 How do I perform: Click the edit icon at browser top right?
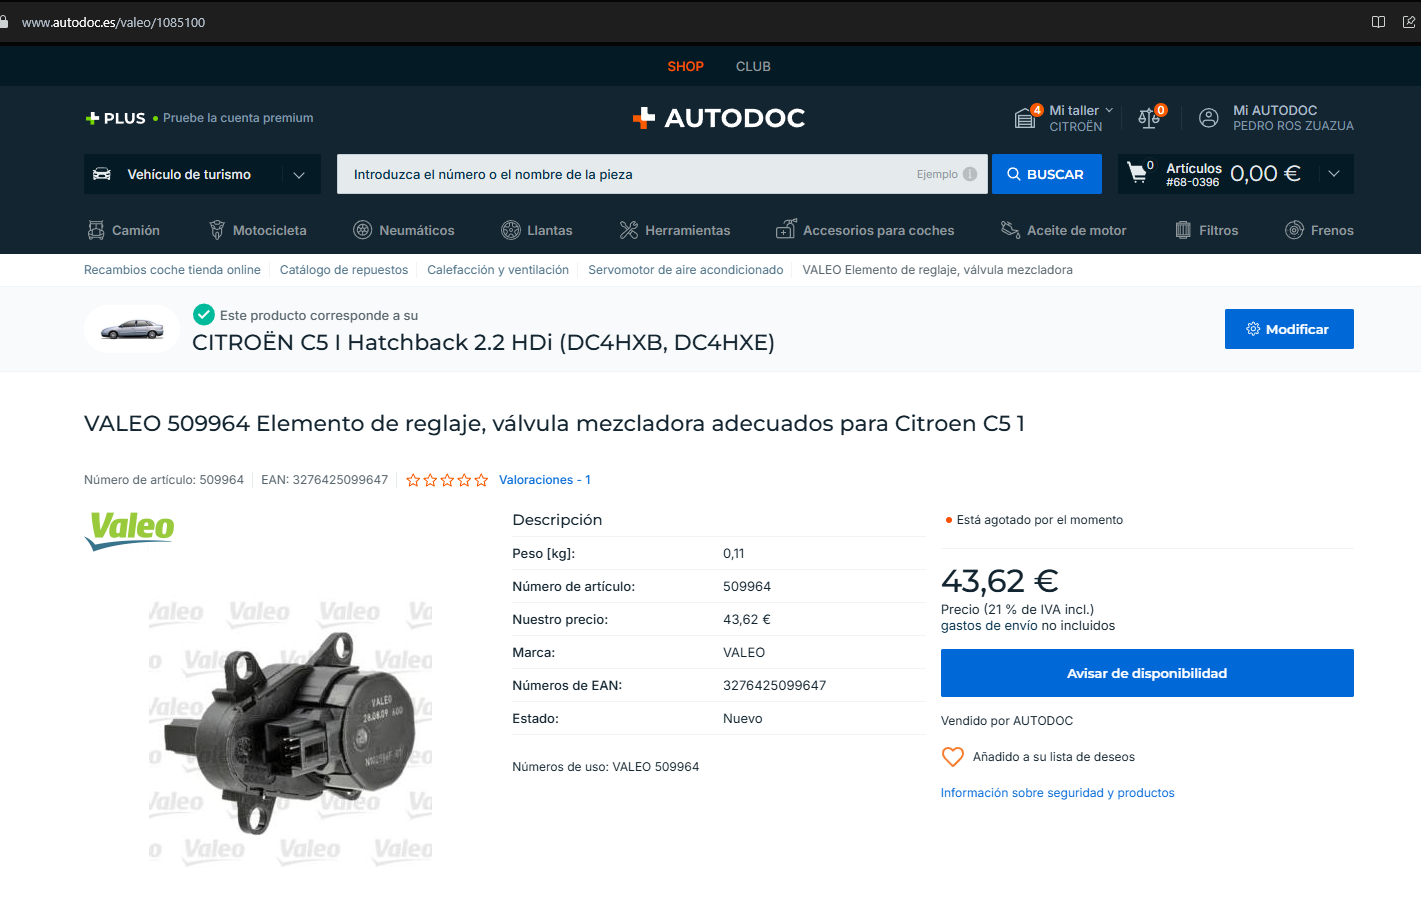point(1409,22)
